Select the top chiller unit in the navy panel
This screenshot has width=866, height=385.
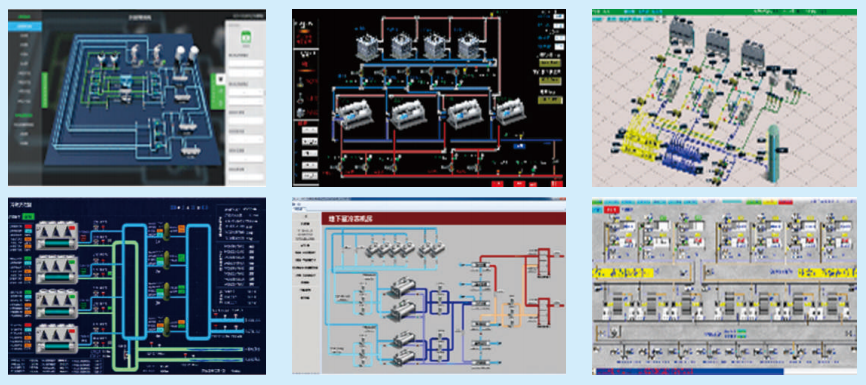click(x=57, y=236)
